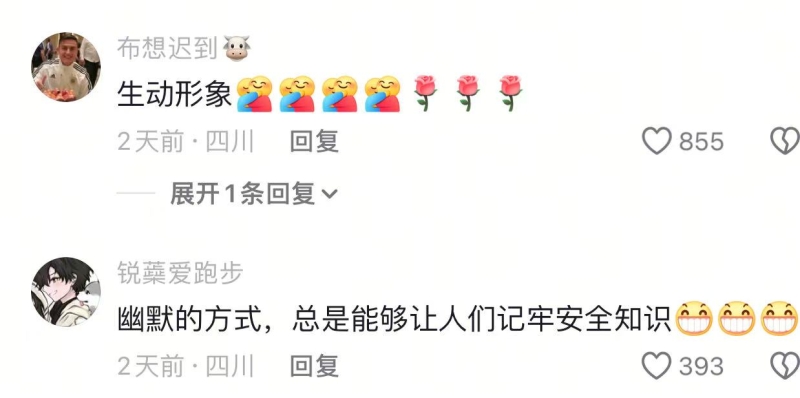Dislike the 生动形象 comment using broken heart
The height and width of the screenshot is (398, 800).
[x=785, y=141]
